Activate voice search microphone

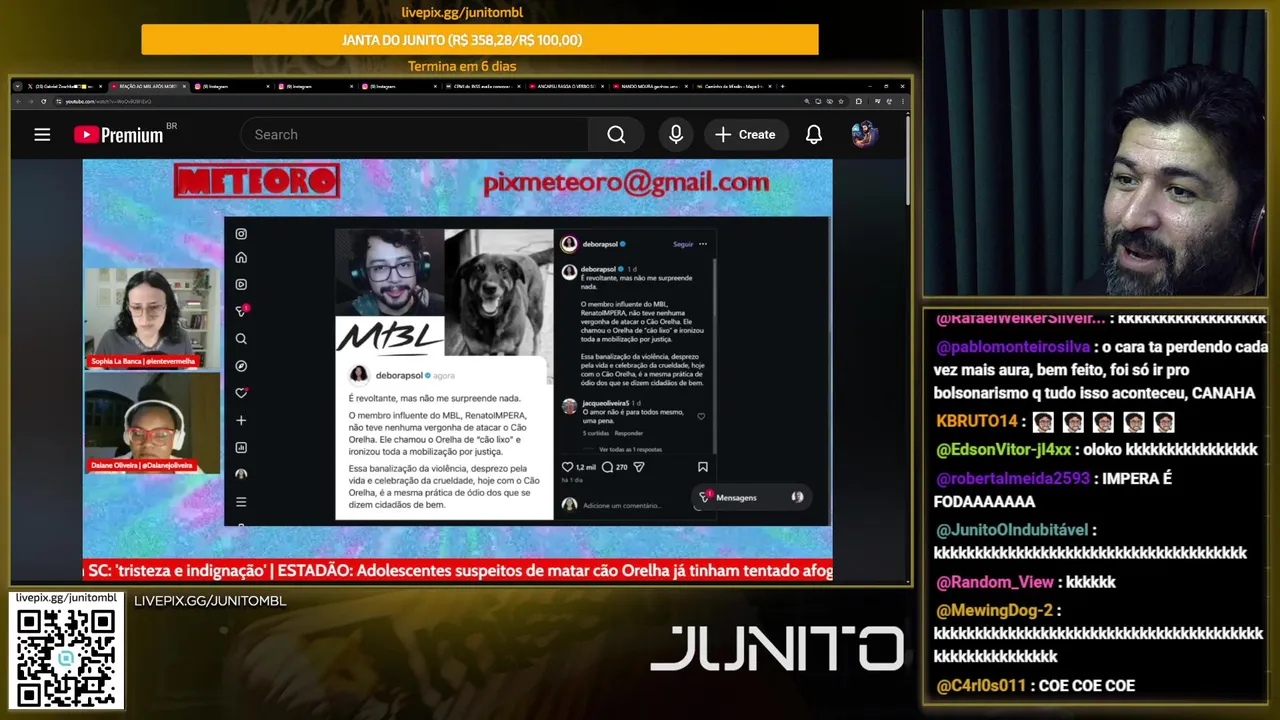click(676, 134)
